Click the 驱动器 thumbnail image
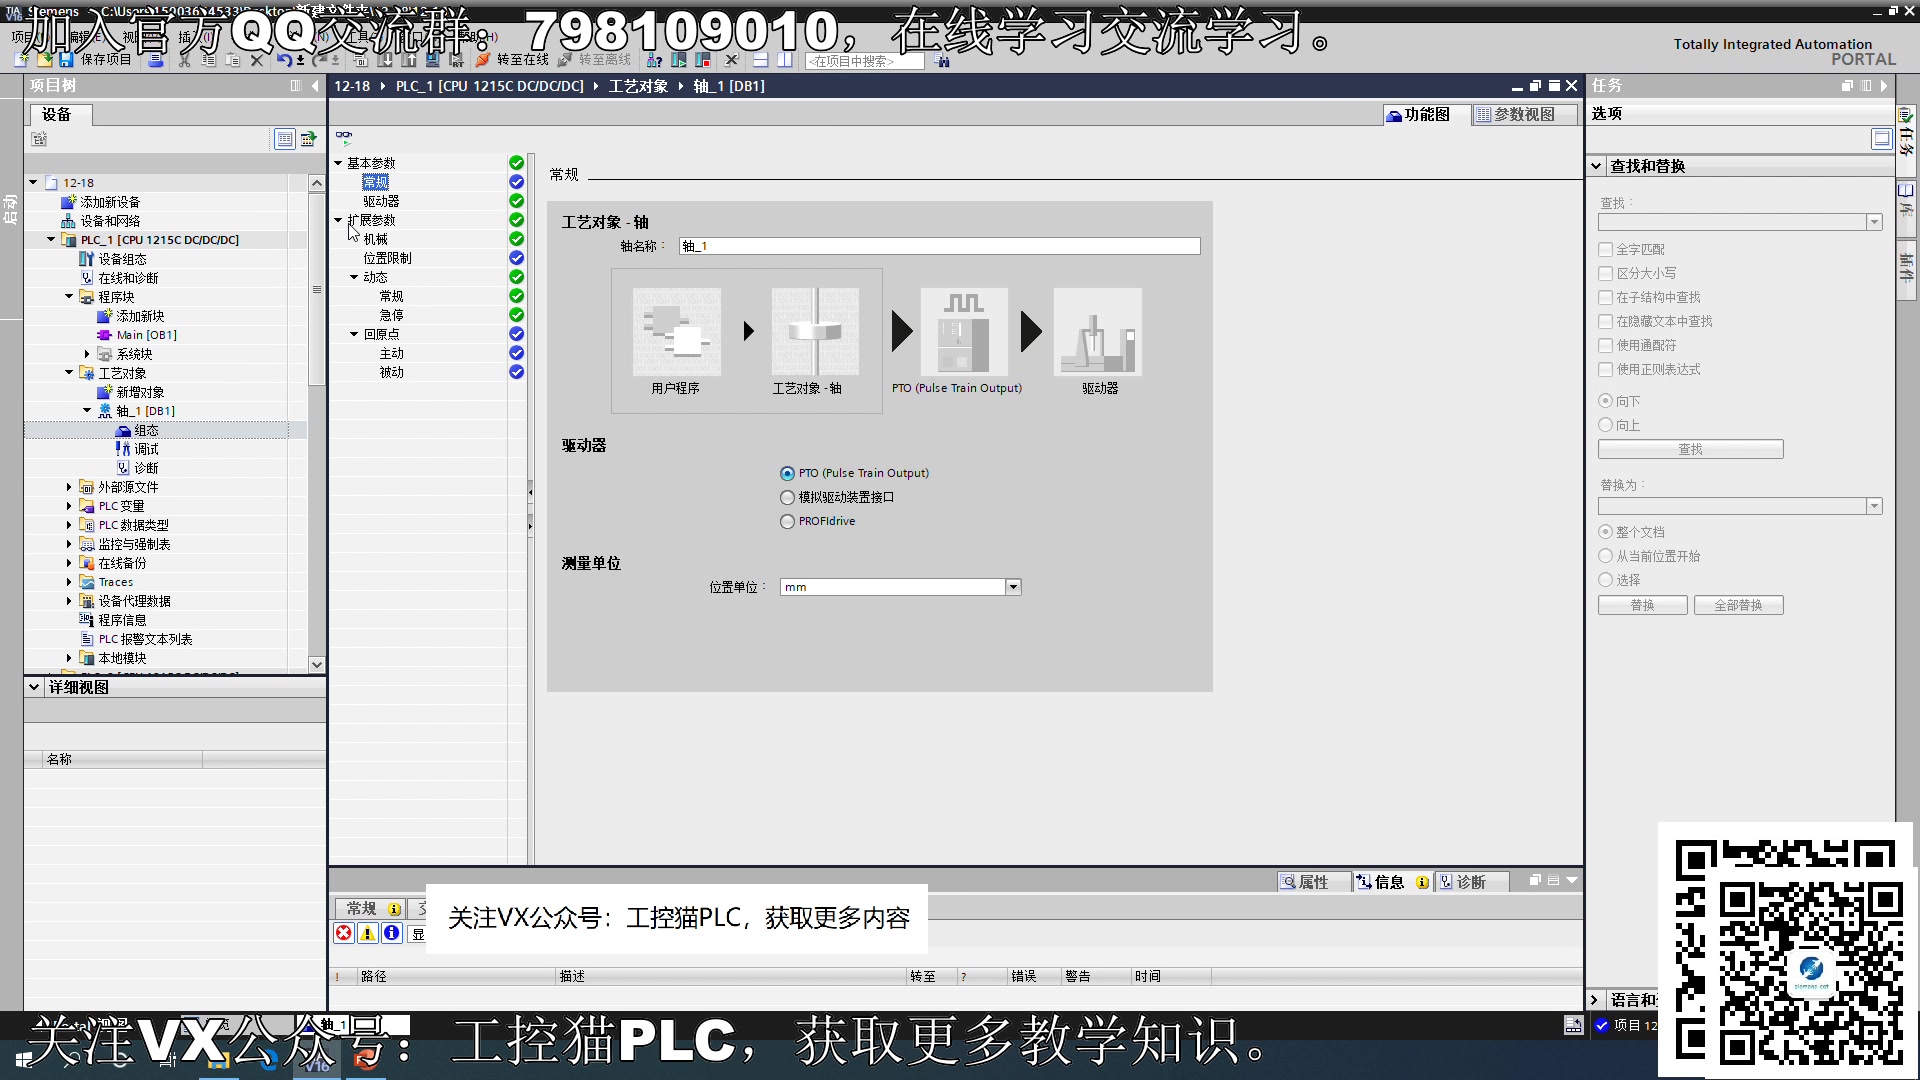The width and height of the screenshot is (1920, 1080). click(x=1097, y=332)
